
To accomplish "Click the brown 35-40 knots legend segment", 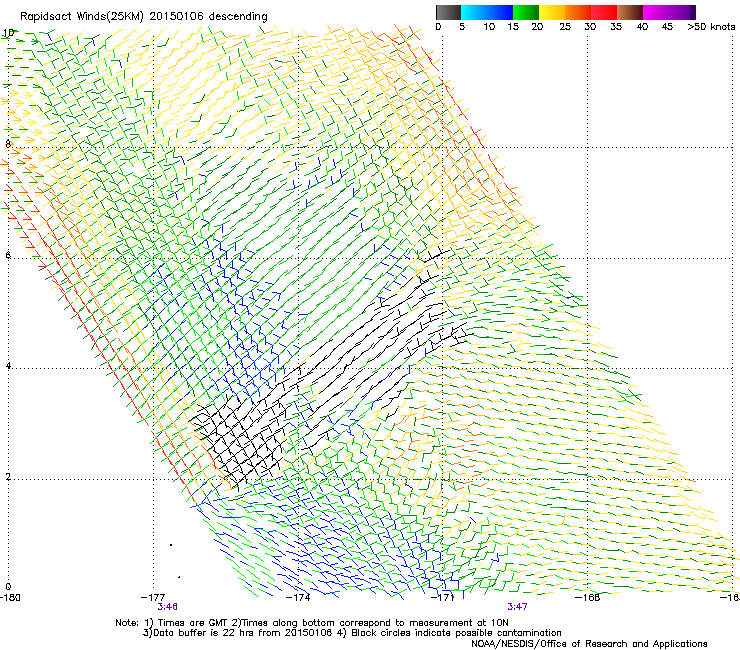I will pos(630,12).
